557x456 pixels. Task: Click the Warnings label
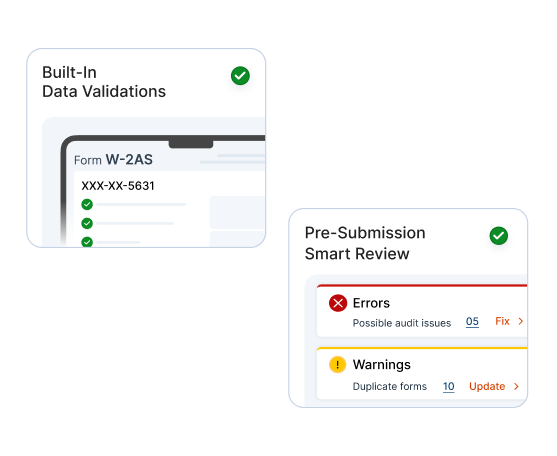click(382, 365)
